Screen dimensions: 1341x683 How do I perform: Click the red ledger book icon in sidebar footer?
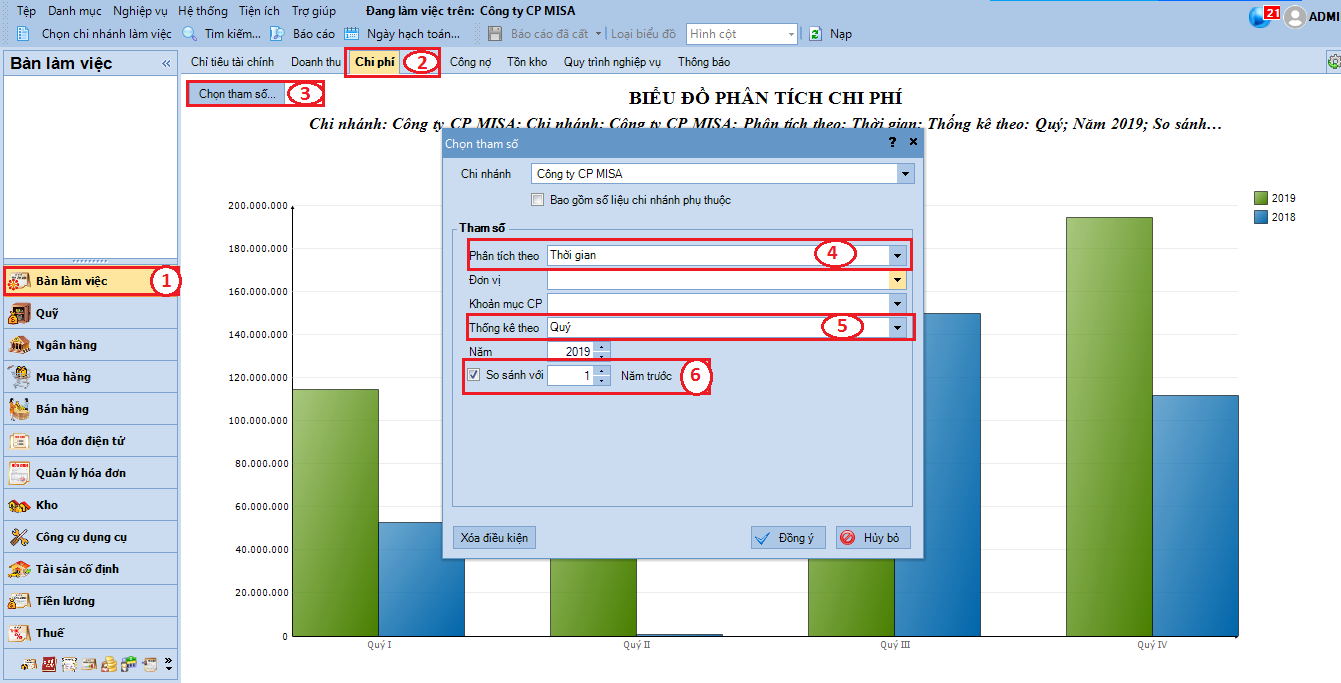pyautogui.click(x=49, y=664)
